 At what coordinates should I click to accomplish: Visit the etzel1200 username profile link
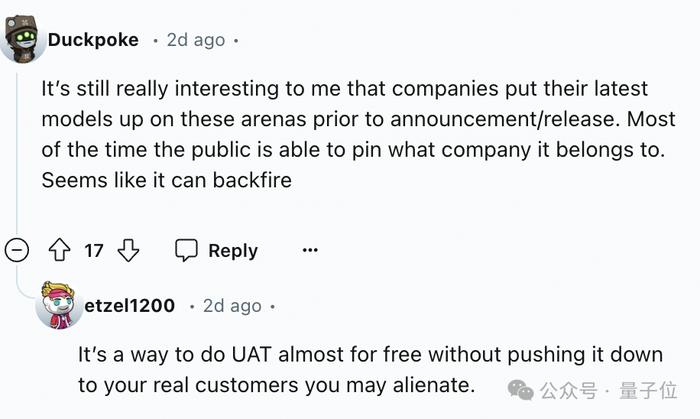(x=129, y=306)
